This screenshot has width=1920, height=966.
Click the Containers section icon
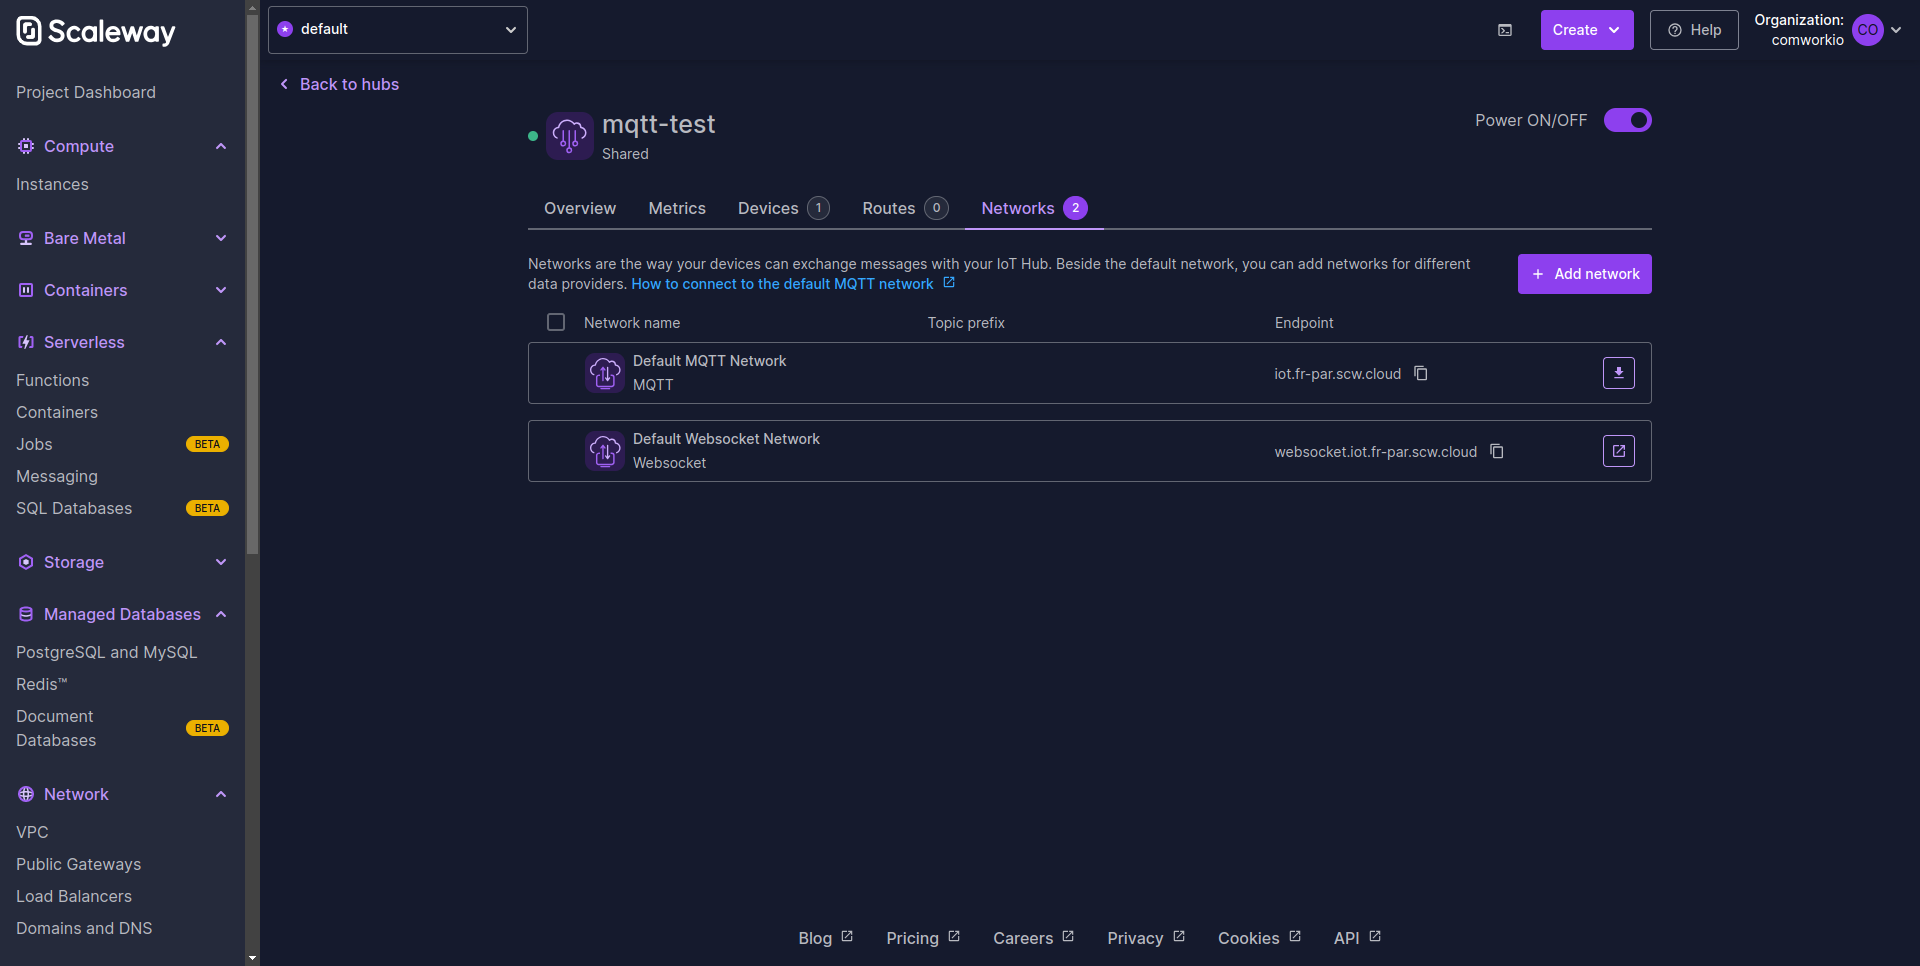tap(26, 290)
